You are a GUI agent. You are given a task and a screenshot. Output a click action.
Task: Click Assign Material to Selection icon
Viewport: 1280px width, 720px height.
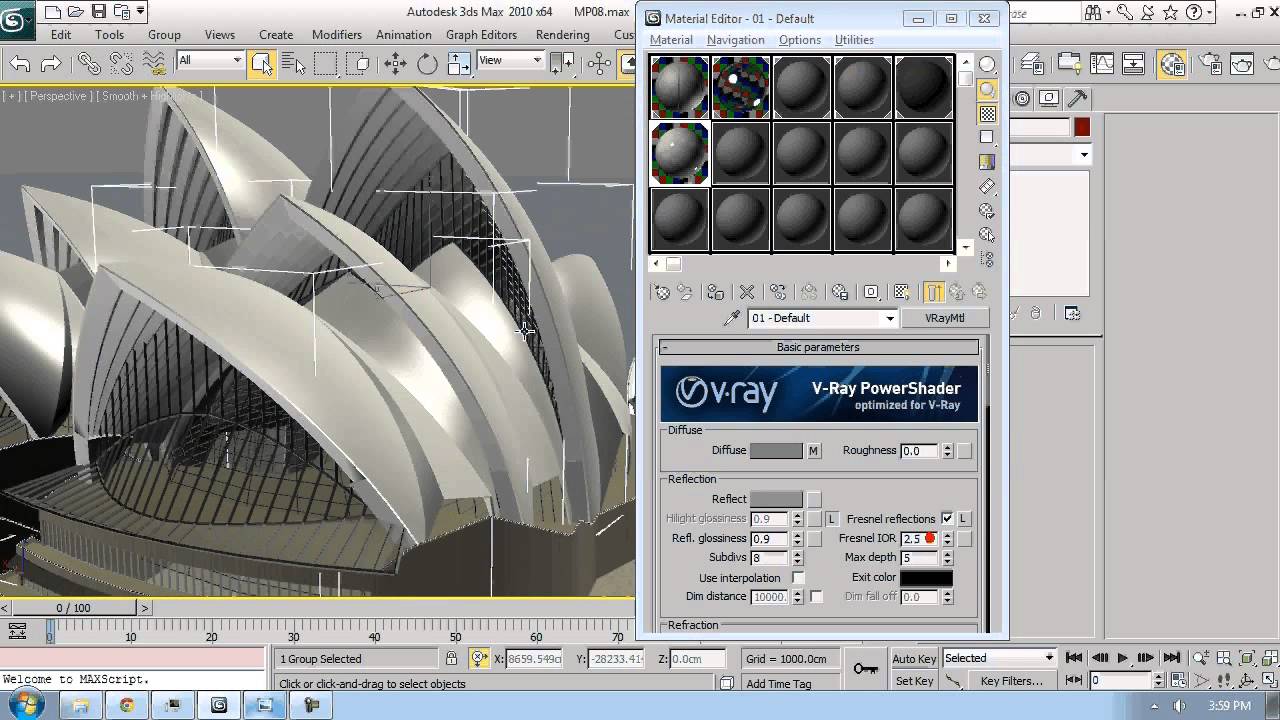coord(715,292)
